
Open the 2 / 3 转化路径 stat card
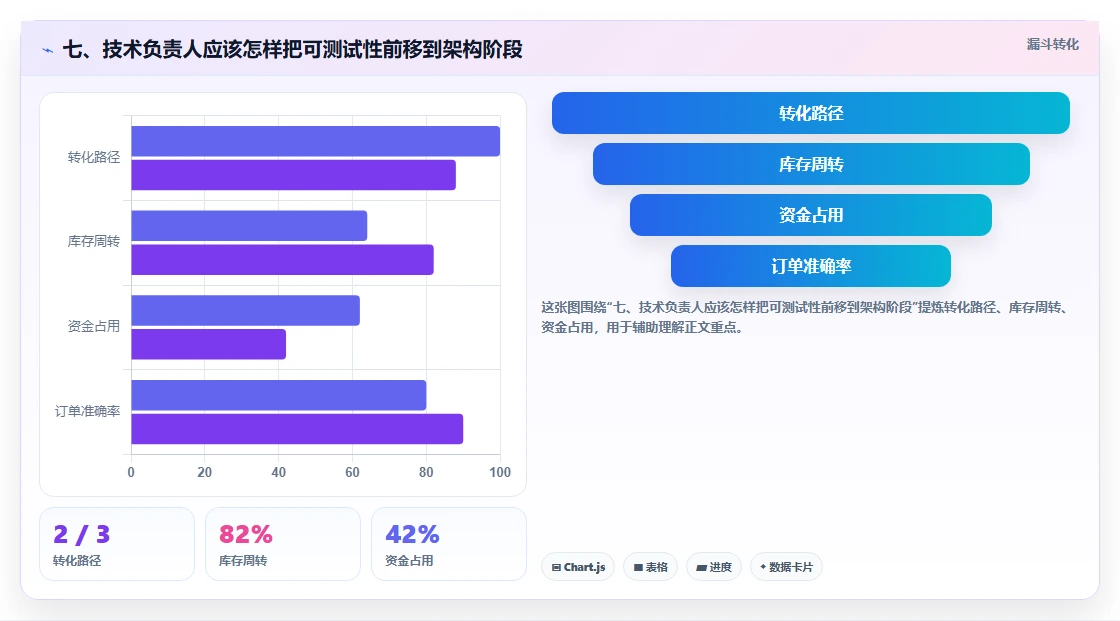pyautogui.click(x=117, y=544)
